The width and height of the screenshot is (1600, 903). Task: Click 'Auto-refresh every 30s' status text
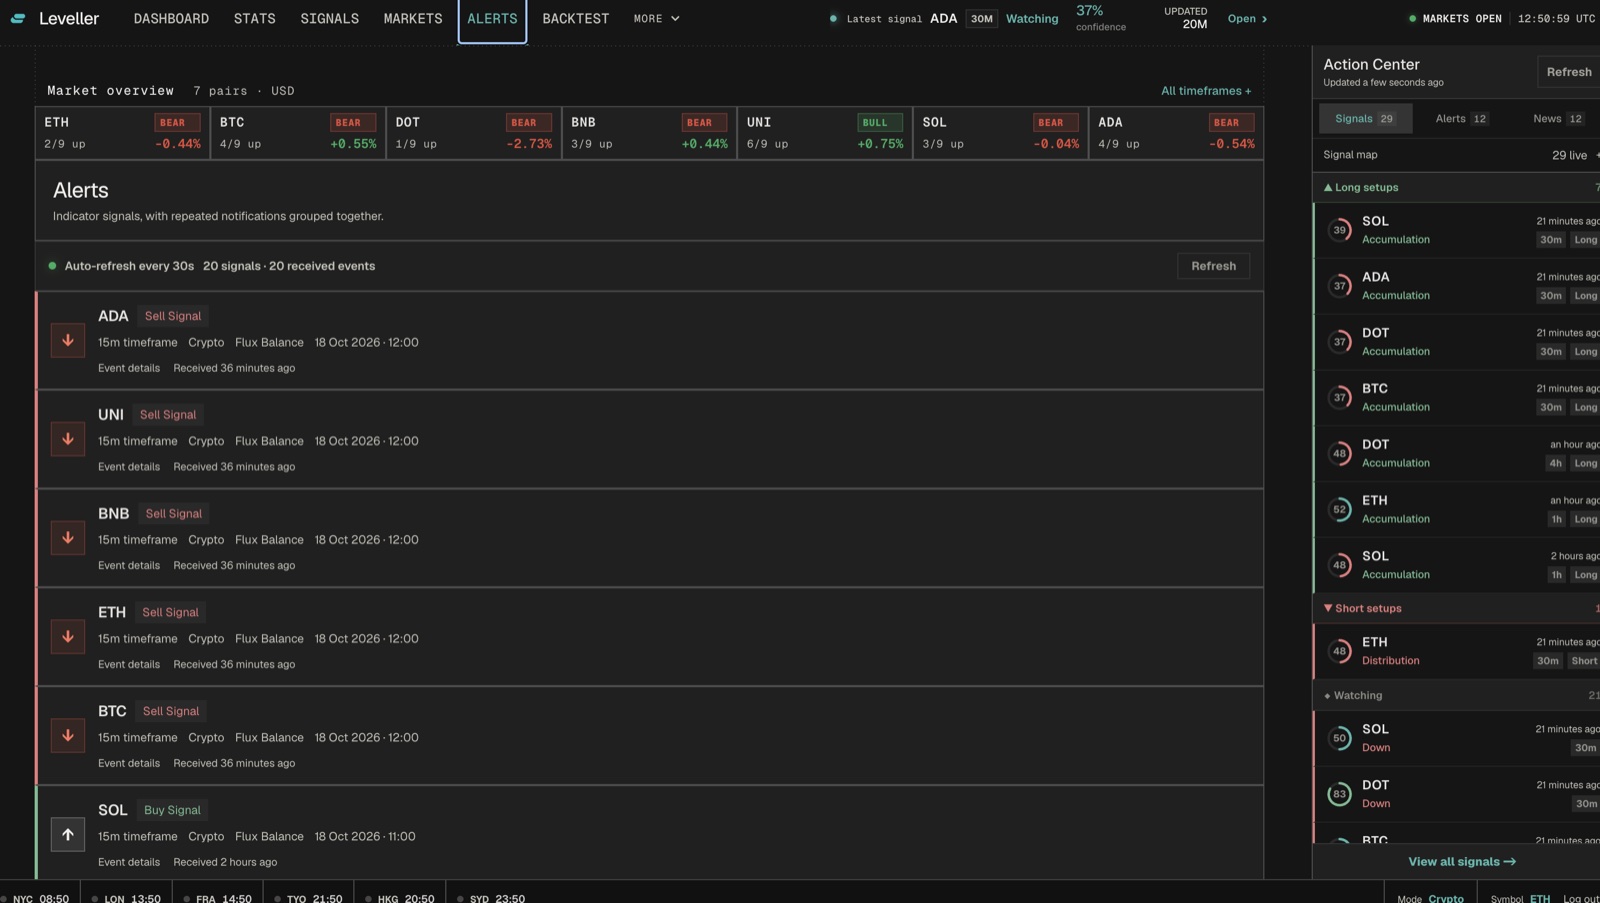click(x=129, y=266)
